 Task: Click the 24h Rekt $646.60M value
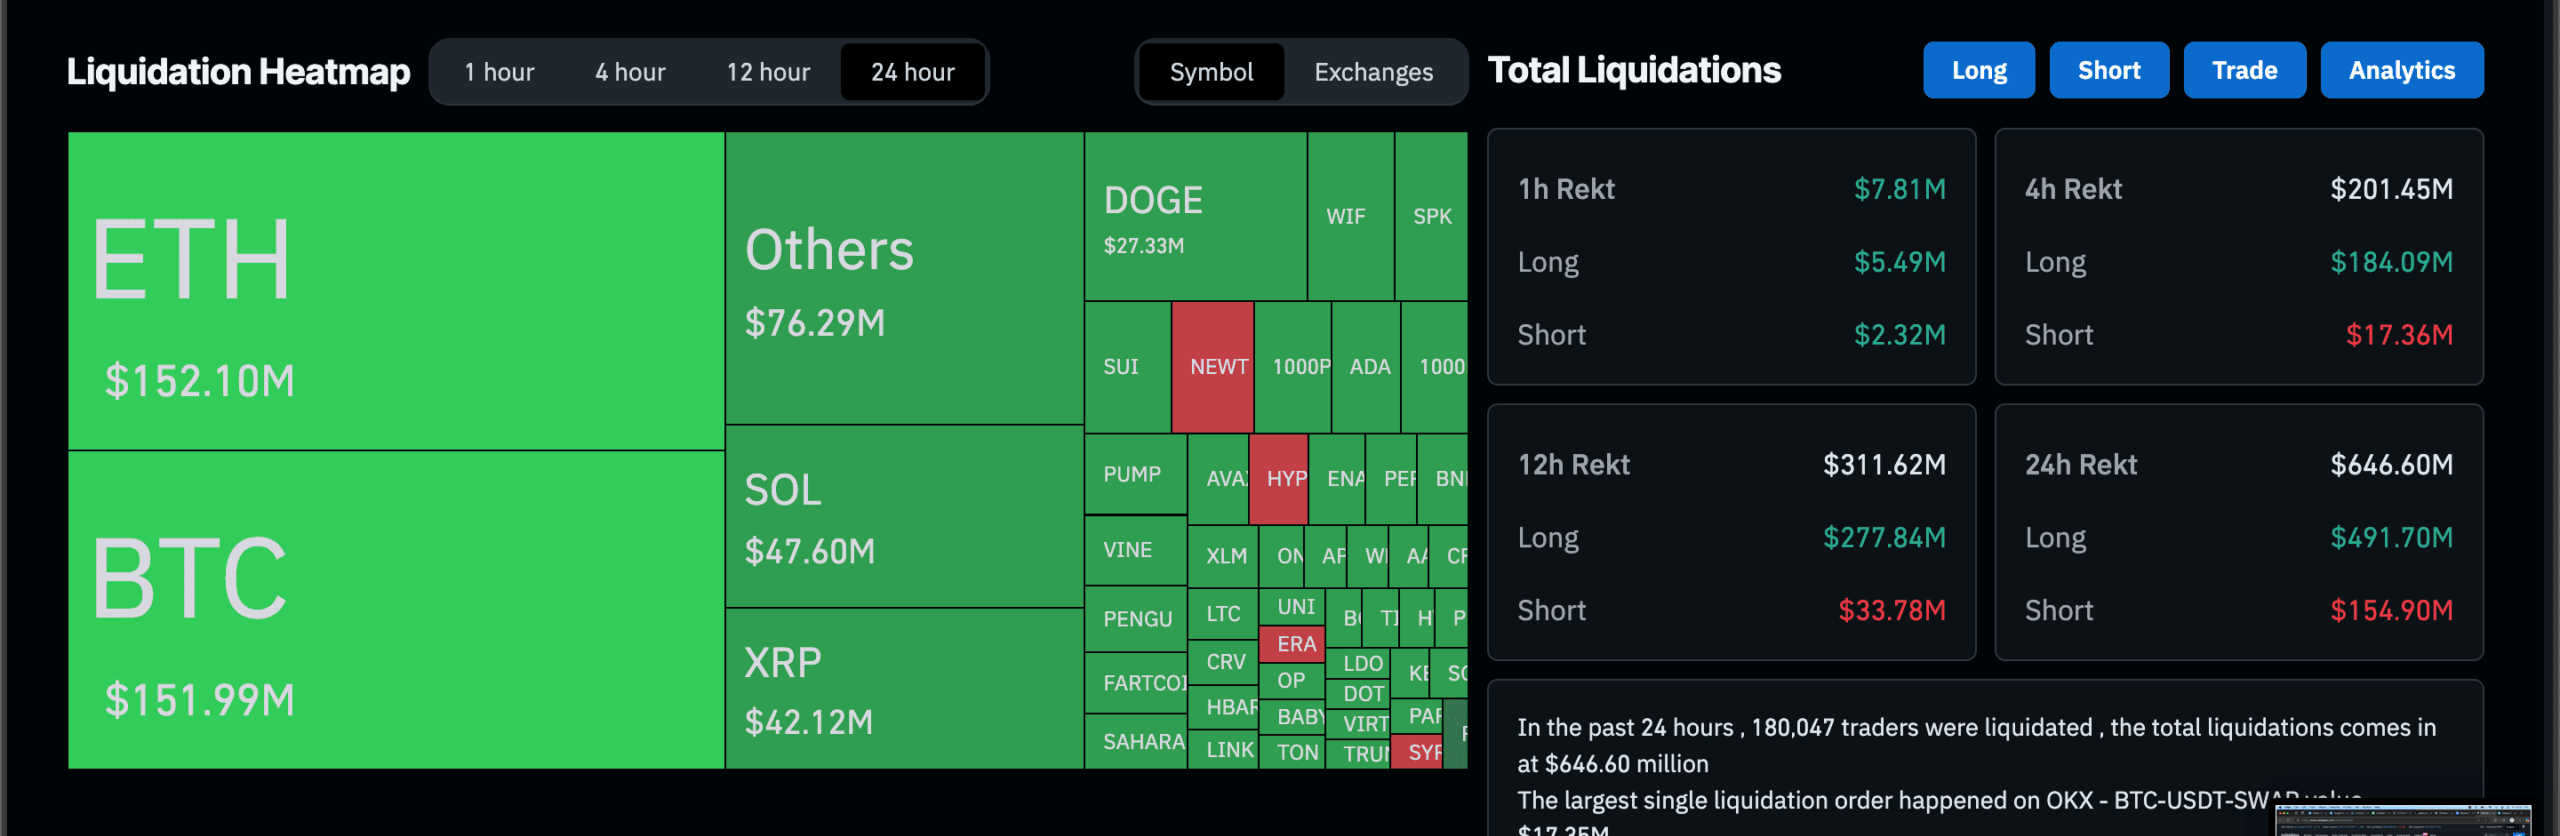pyautogui.click(x=2391, y=465)
